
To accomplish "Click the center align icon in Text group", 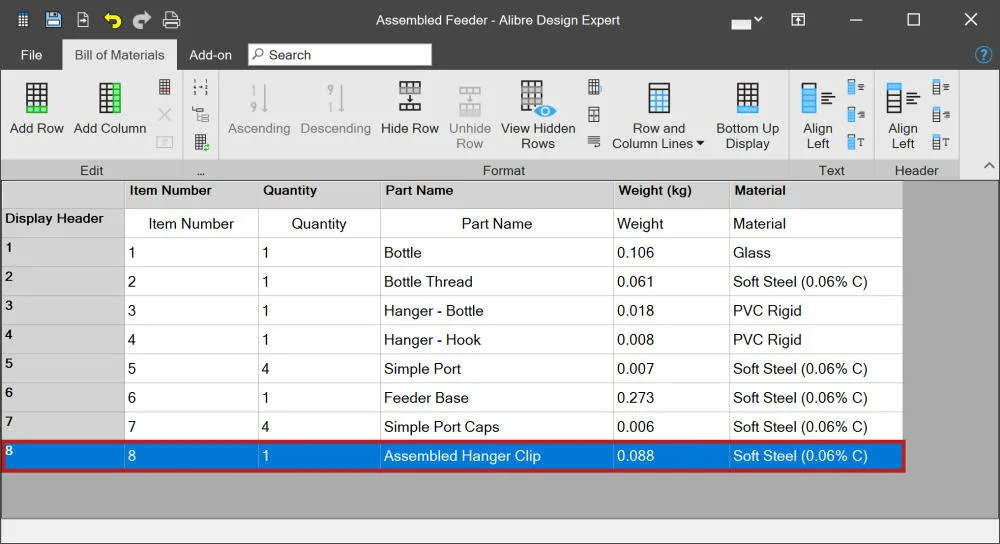I will tap(856, 87).
